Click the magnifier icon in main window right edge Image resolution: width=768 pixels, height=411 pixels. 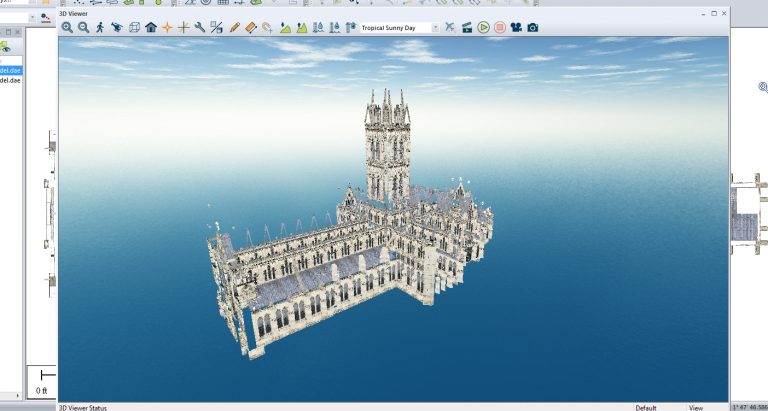763,87
